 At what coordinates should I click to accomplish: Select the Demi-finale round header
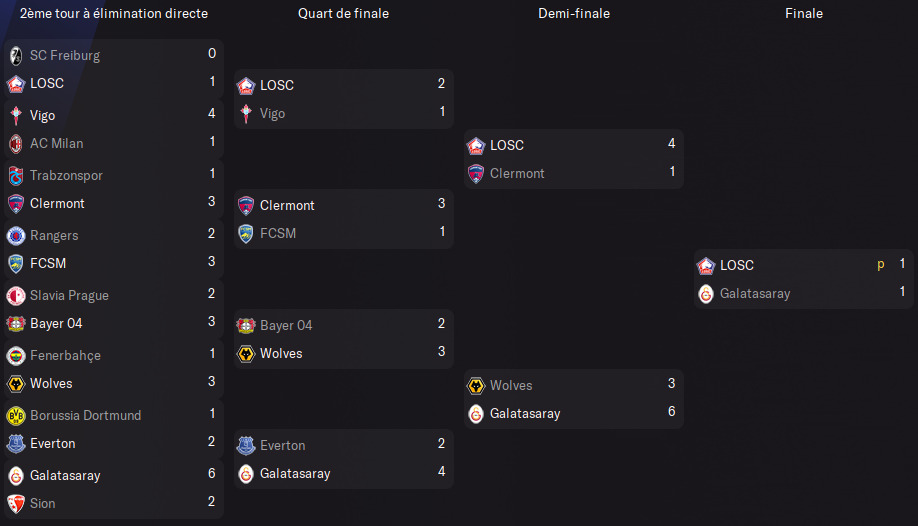coord(574,13)
